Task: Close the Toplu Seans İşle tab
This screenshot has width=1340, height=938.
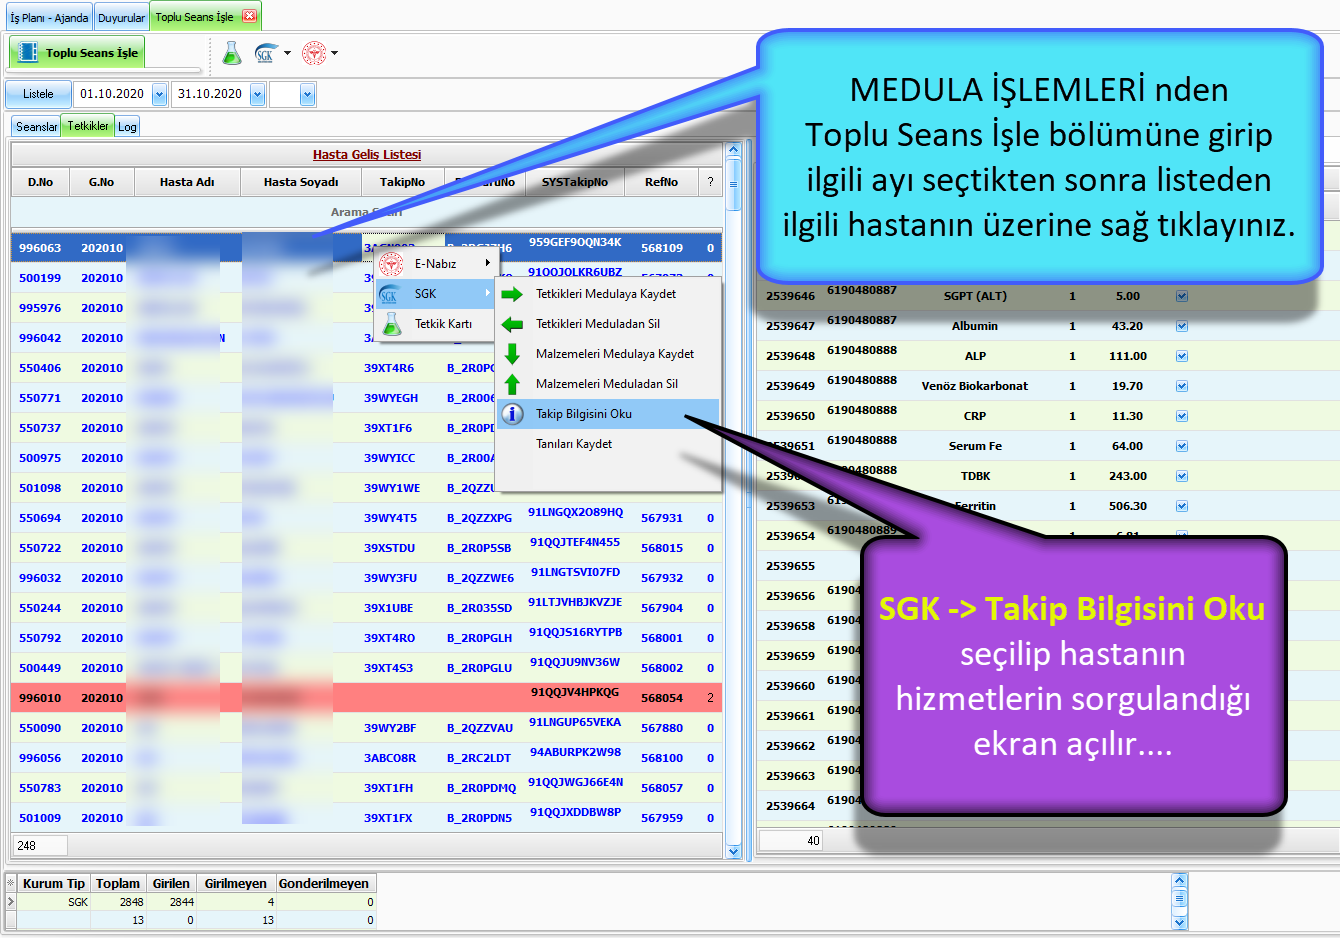Action: (x=249, y=16)
